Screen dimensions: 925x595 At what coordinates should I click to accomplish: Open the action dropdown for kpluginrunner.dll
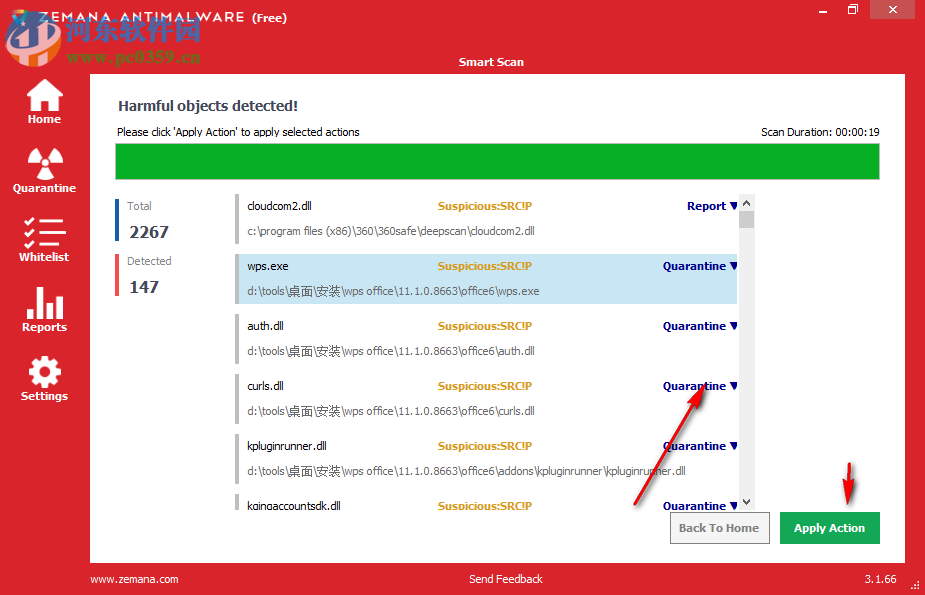click(x=699, y=446)
